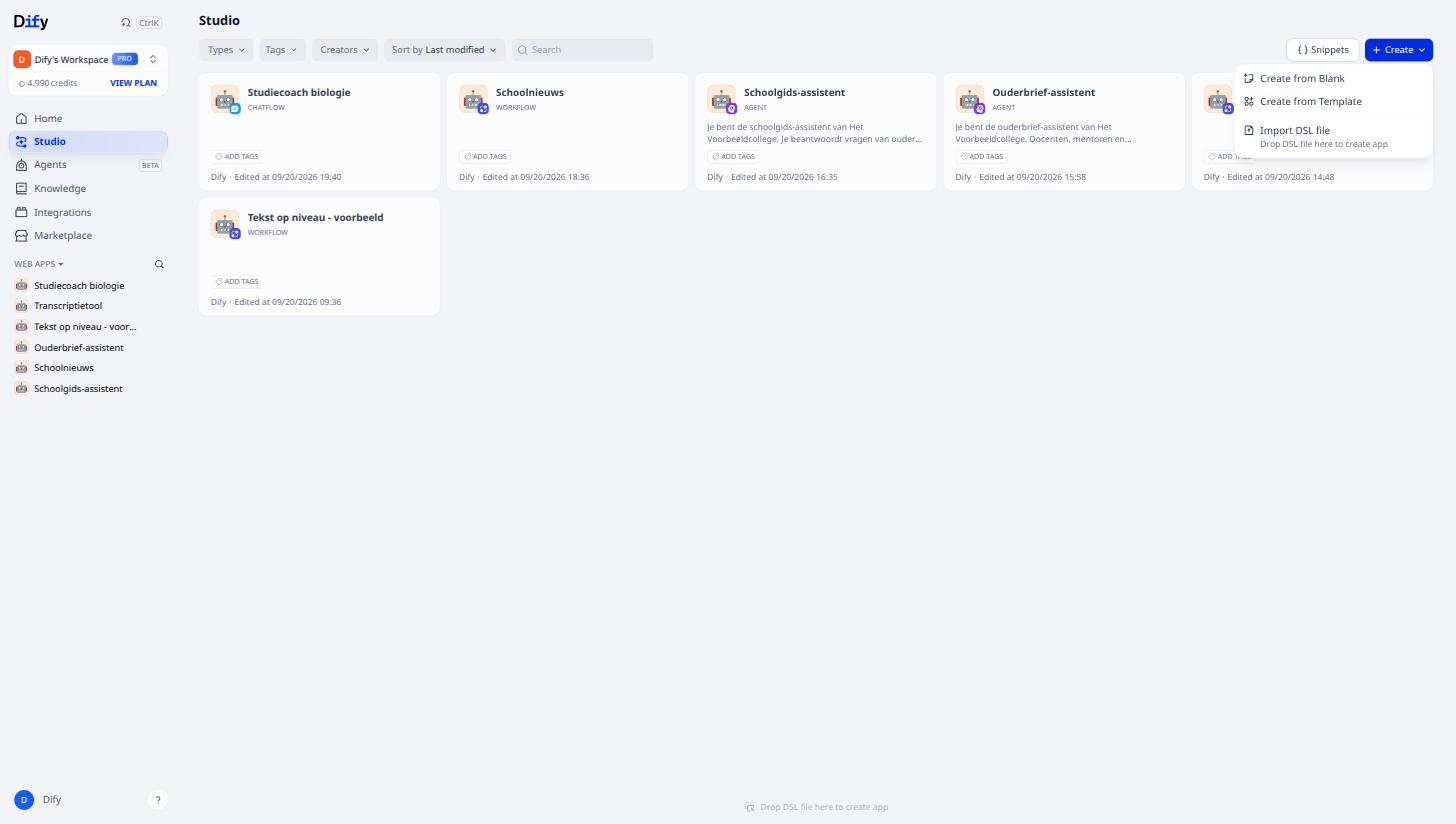Screen dimensions: 1456x824
Task: Click the bottom Drop DSL file hint
Action: [x=816, y=807]
